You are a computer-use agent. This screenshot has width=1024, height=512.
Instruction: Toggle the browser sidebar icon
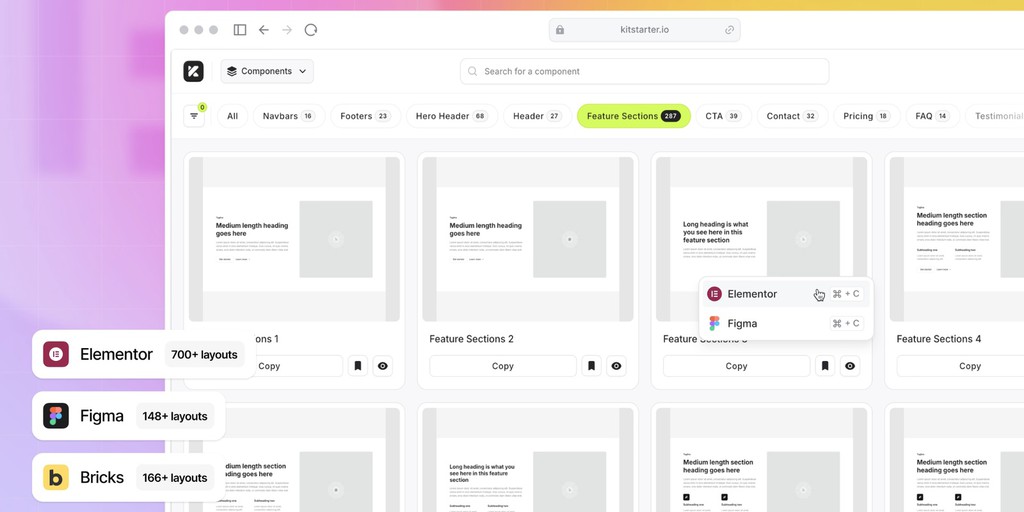click(240, 30)
